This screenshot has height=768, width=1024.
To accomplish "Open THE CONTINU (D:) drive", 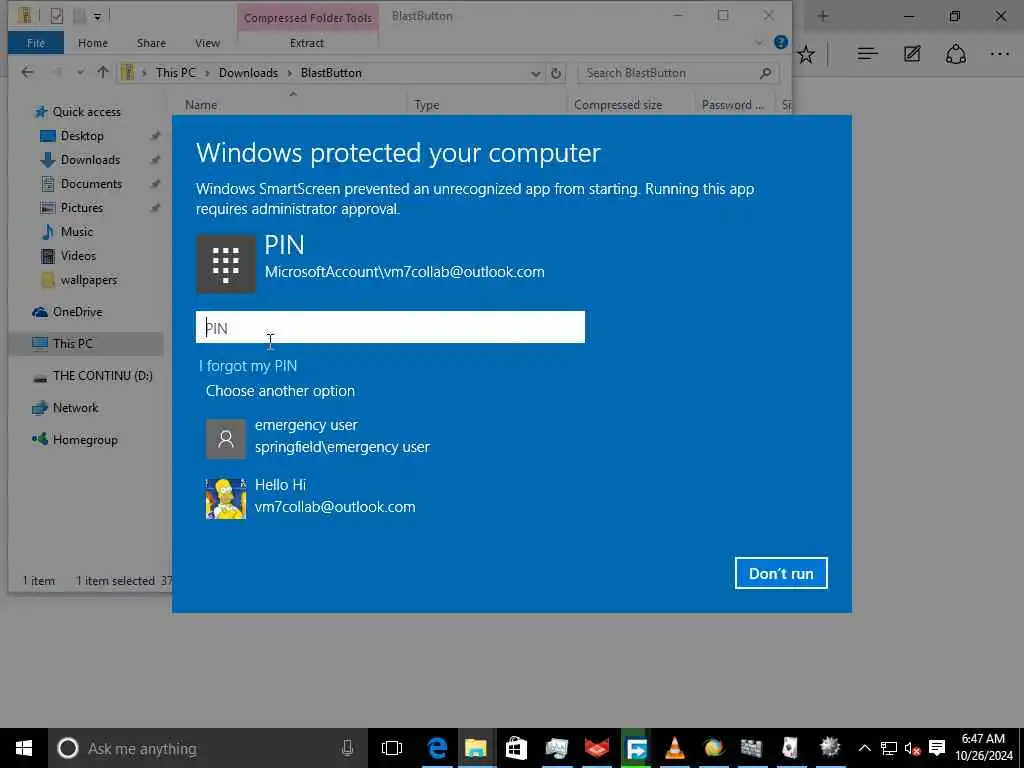I will coord(103,376).
